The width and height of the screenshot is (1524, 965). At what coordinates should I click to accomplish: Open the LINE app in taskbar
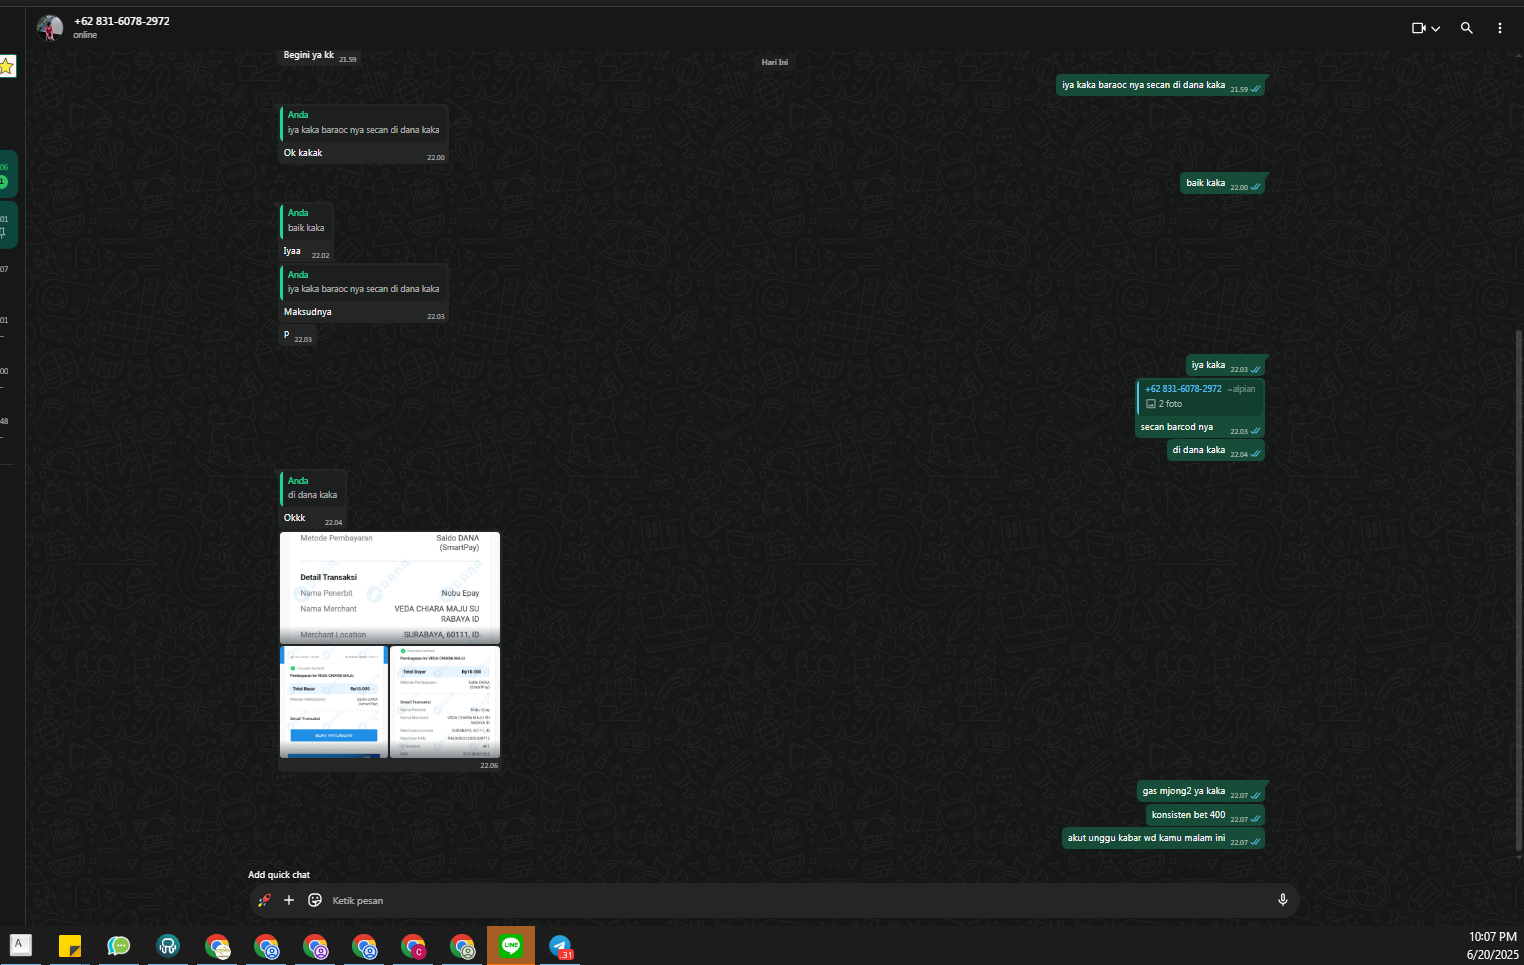pyautogui.click(x=511, y=946)
